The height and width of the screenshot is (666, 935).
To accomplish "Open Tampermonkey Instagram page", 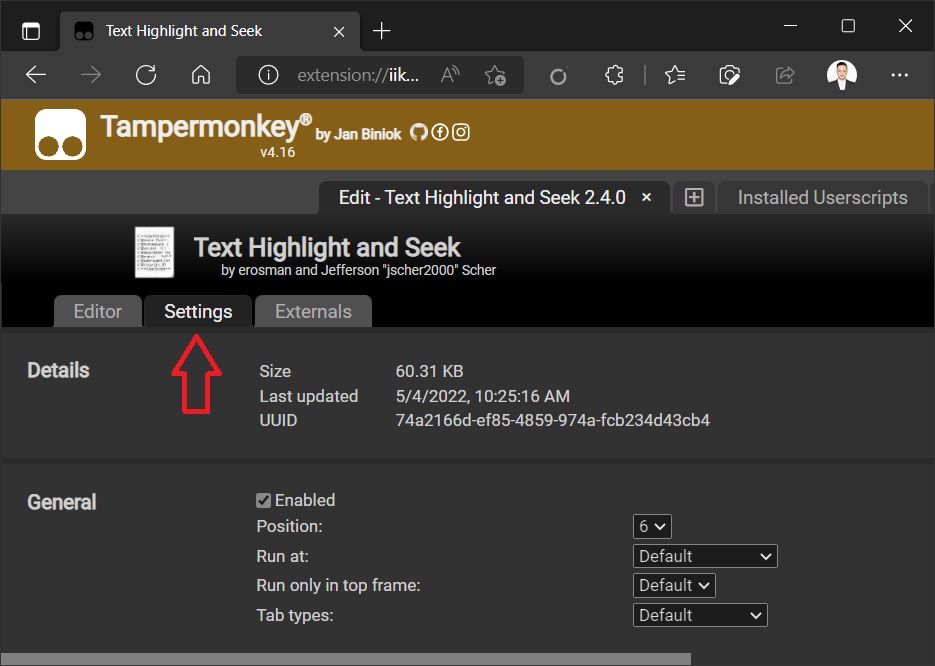I will pos(460,132).
